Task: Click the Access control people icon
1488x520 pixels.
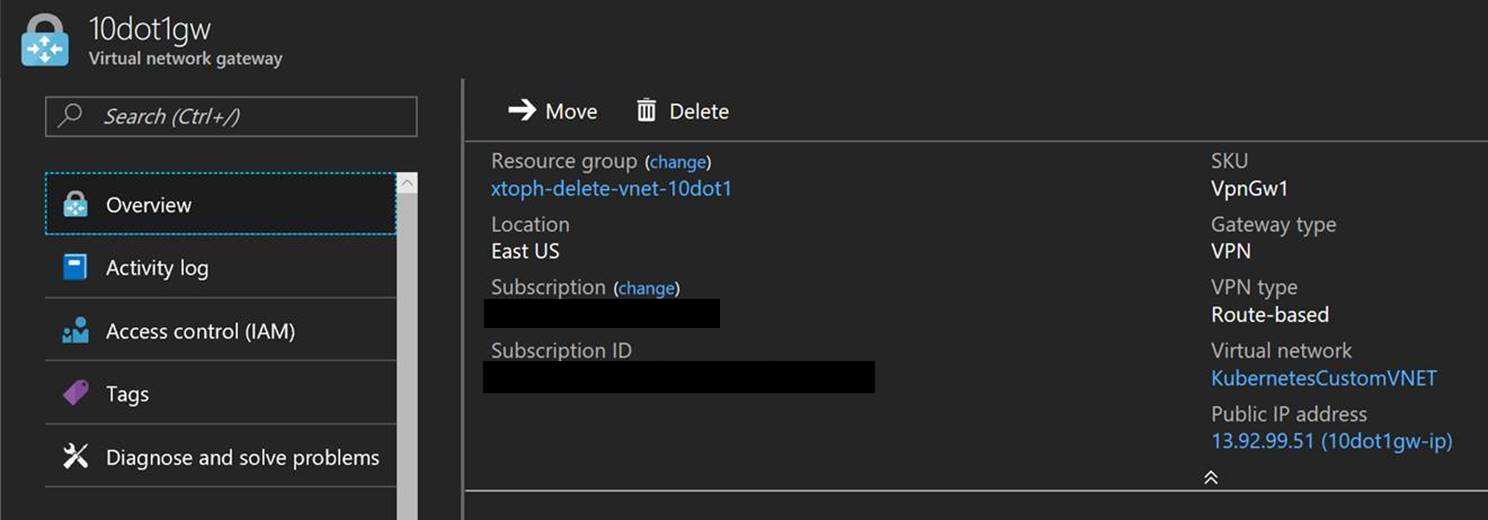Action: [75, 331]
